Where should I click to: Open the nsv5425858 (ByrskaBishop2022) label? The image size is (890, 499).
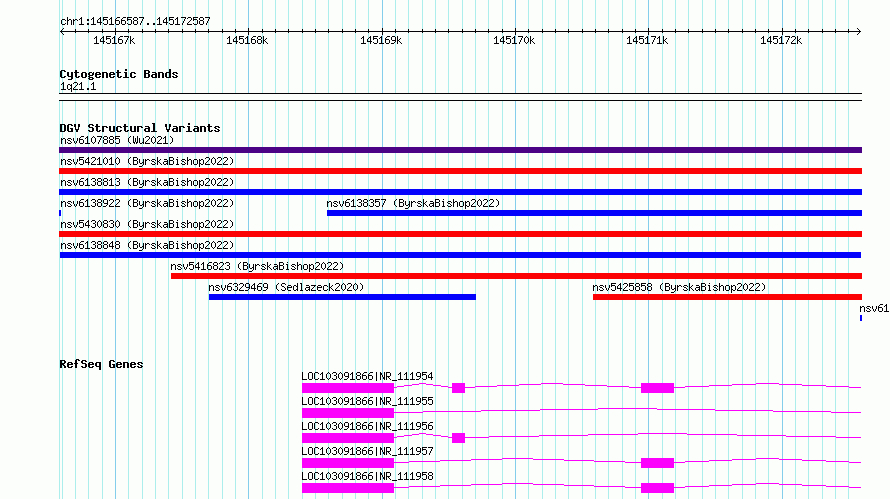(679, 287)
